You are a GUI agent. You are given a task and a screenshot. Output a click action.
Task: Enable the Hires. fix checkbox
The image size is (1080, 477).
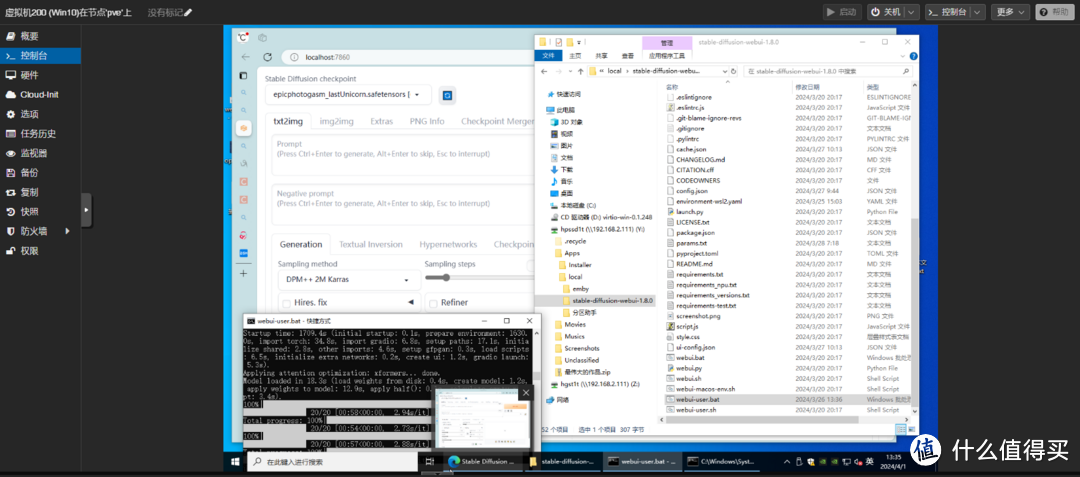286,302
